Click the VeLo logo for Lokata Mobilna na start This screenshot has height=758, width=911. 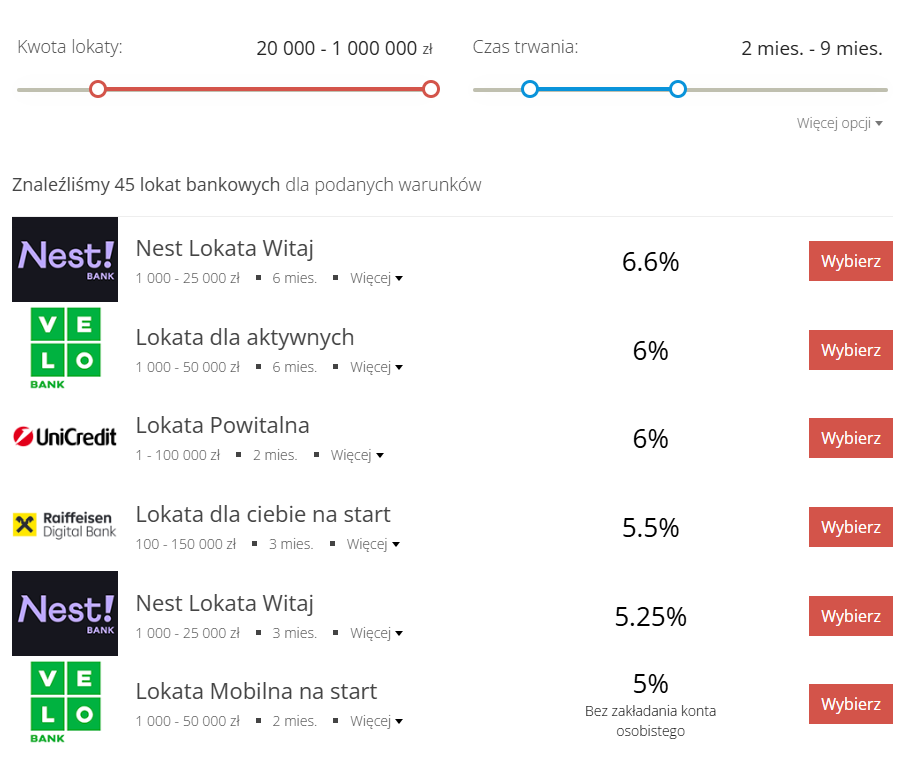[65, 702]
